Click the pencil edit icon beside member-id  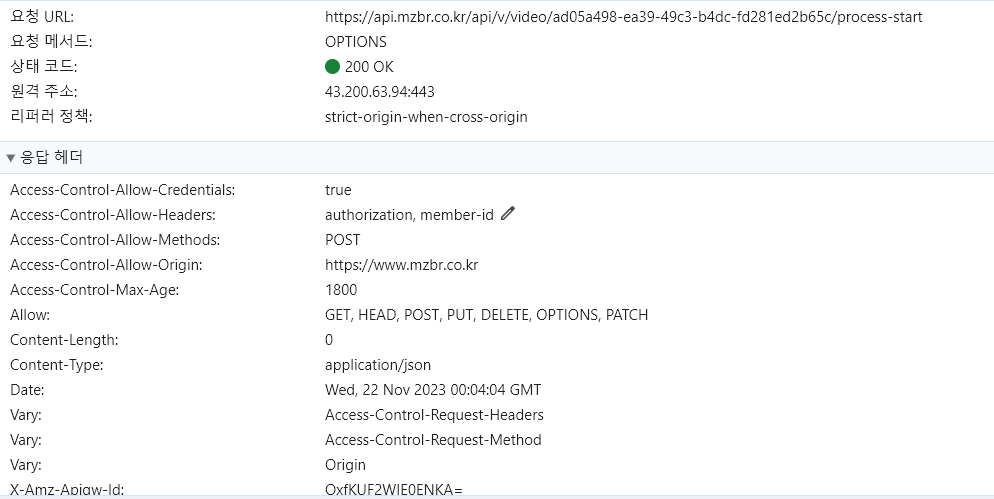click(508, 214)
